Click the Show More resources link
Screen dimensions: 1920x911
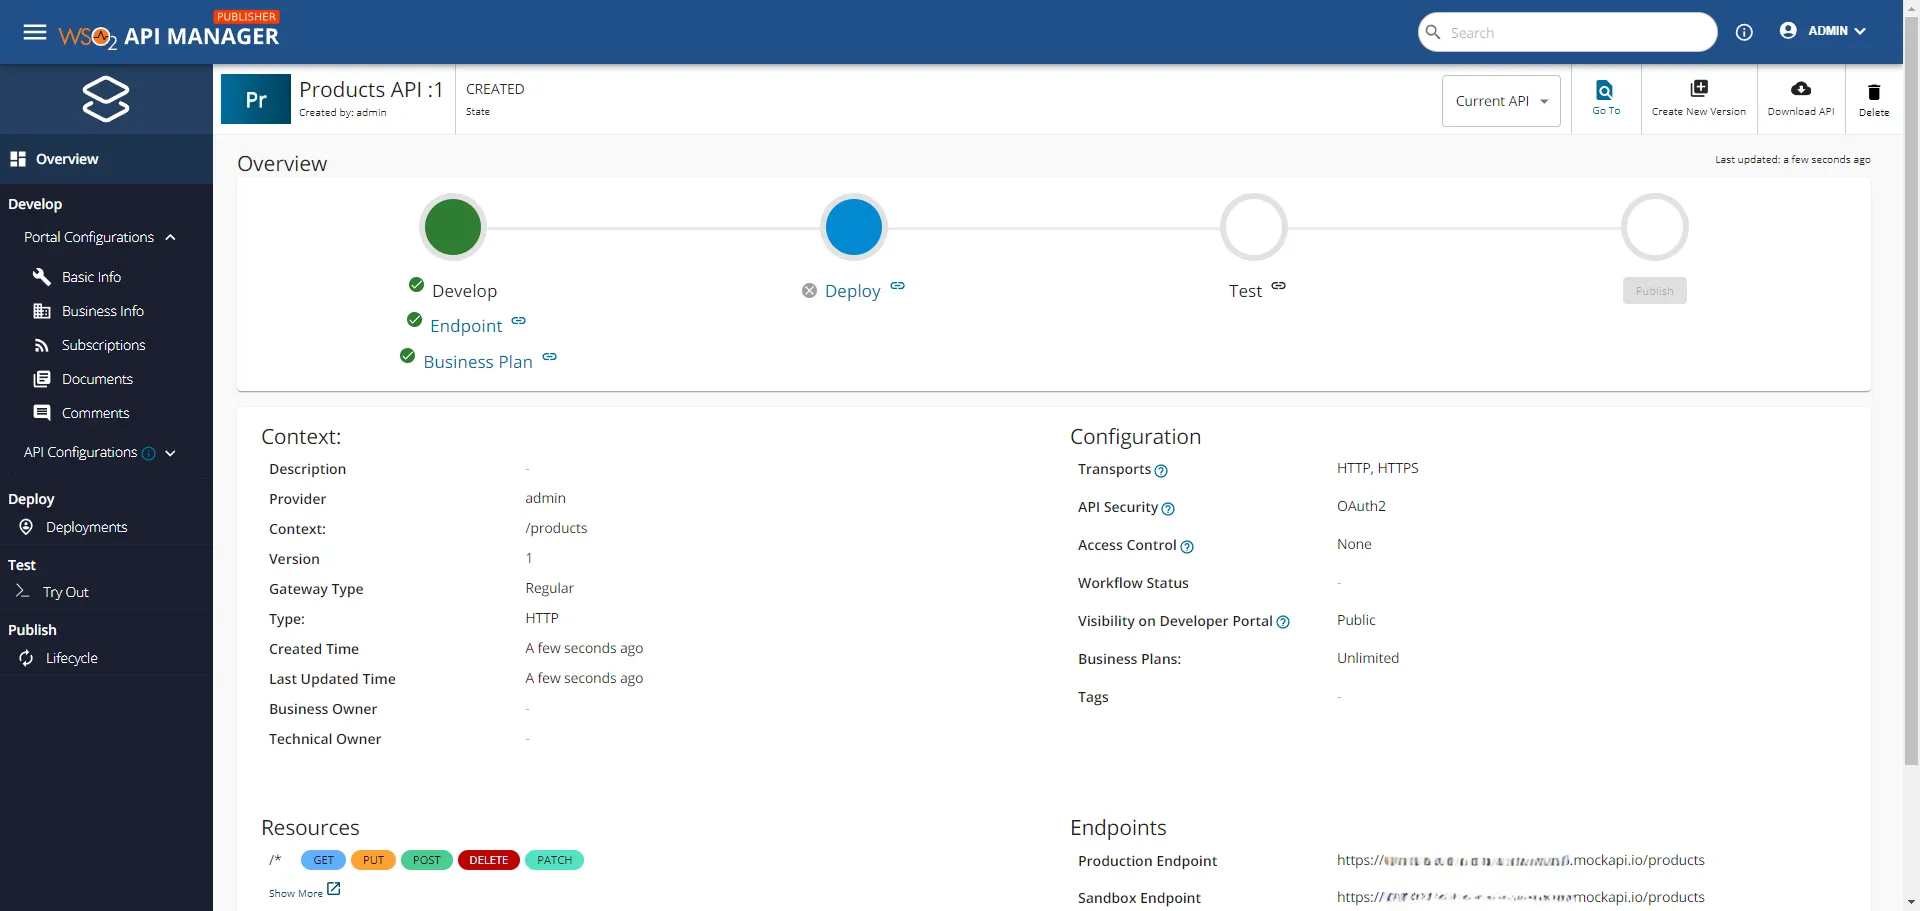(x=296, y=894)
